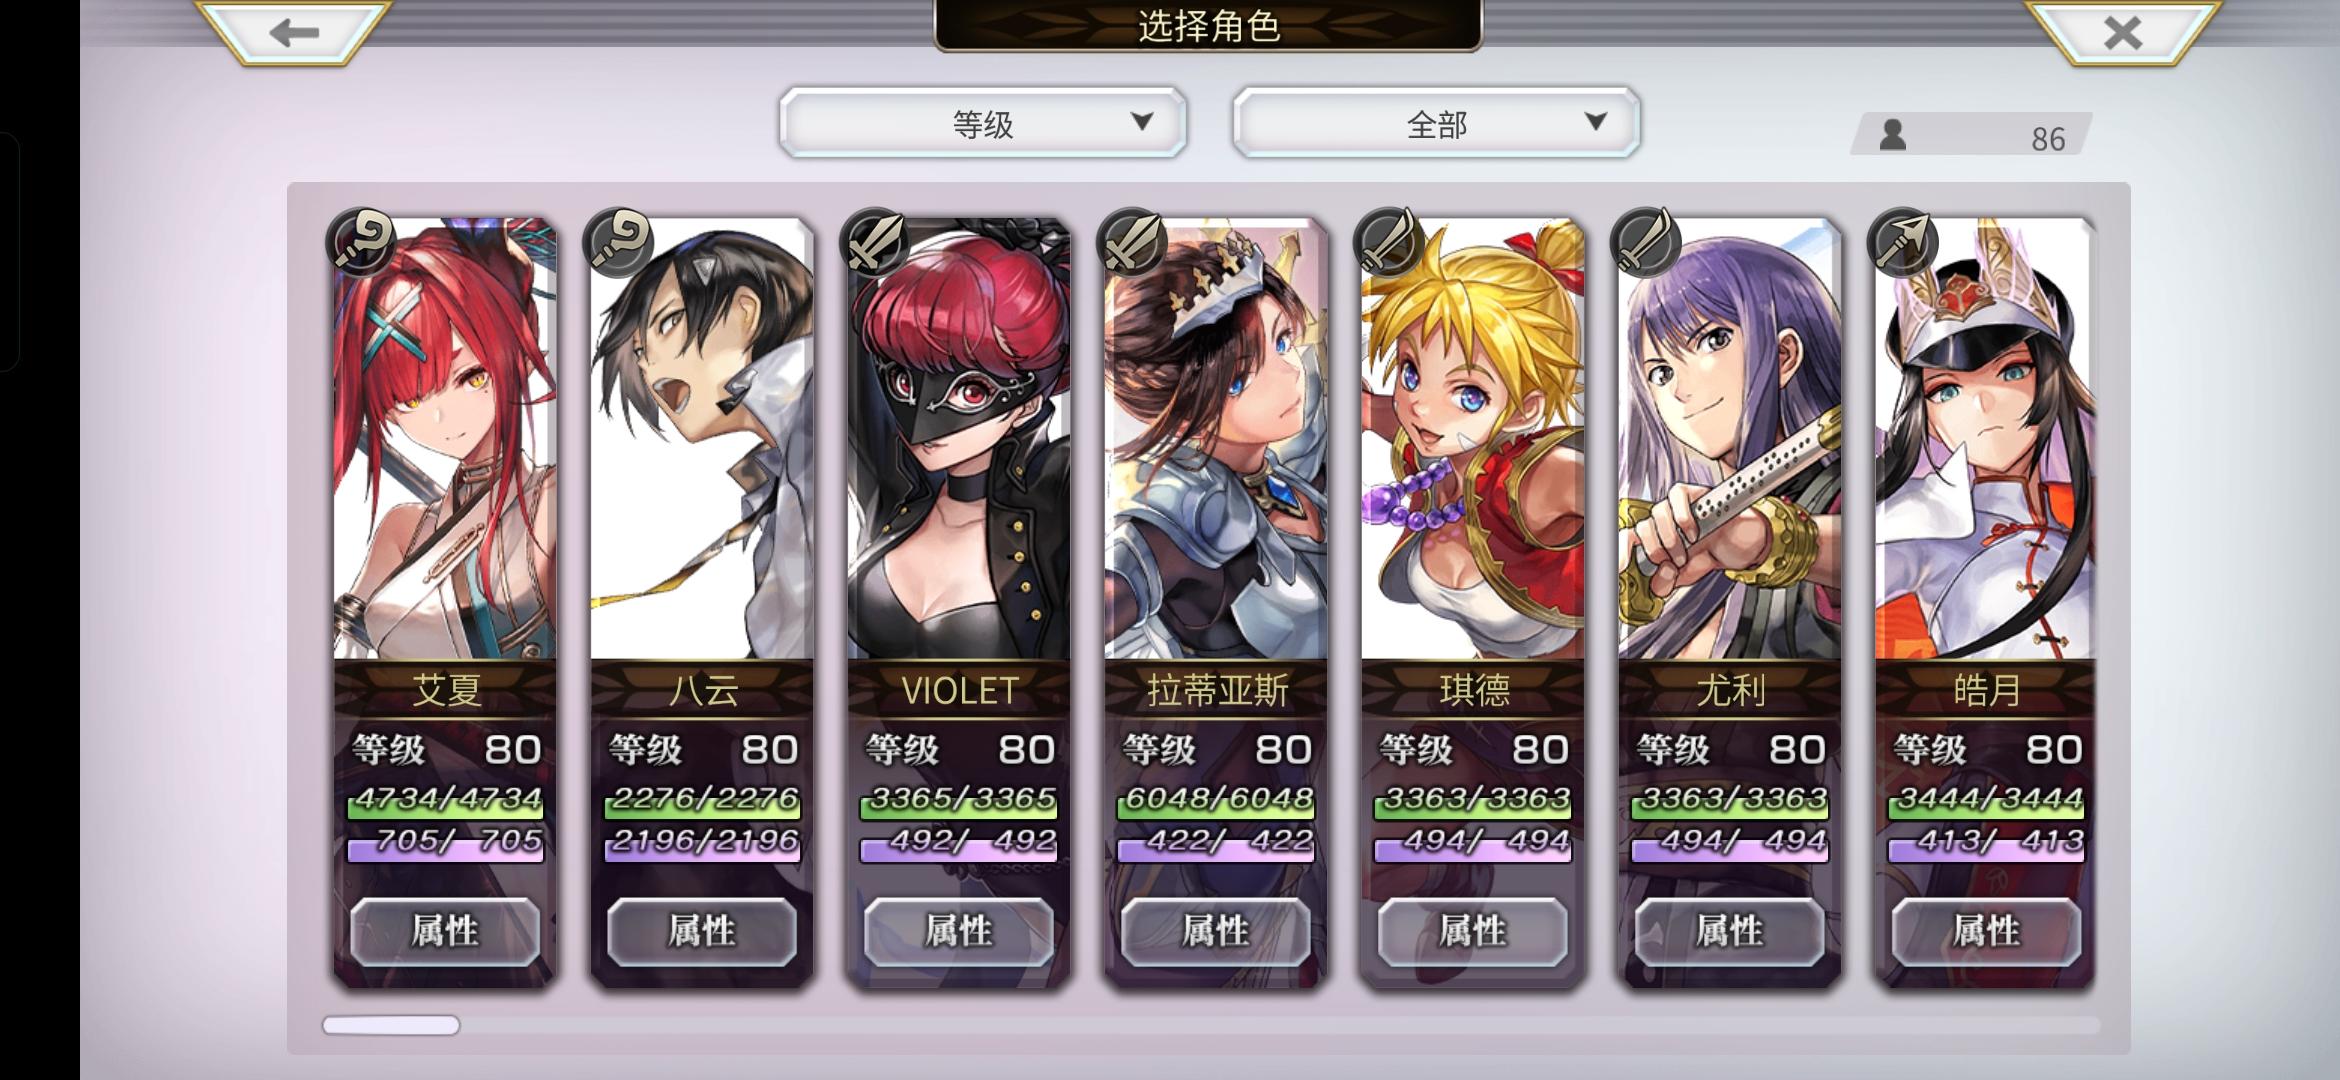
Task: Click the horizontal scrollbar handle
Action: tap(391, 1025)
